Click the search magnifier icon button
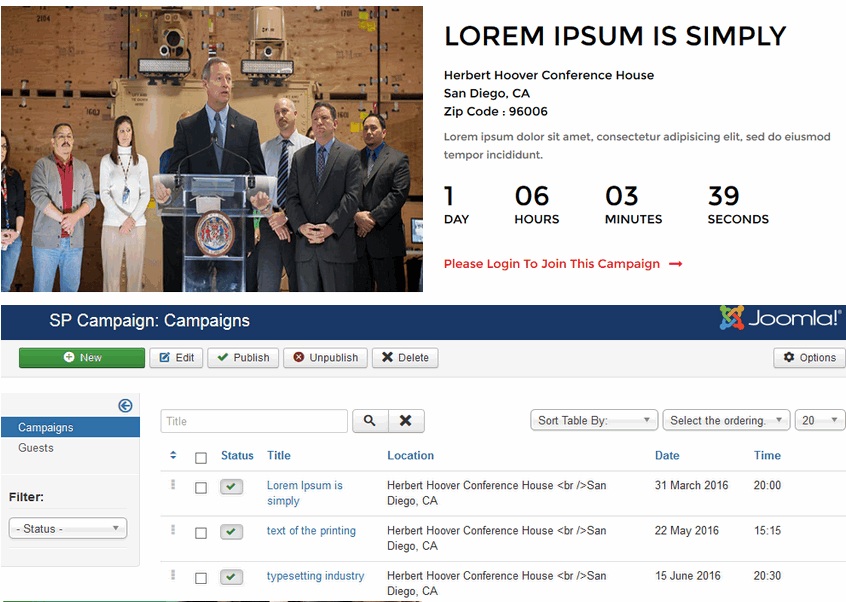Screen dimensions: 846x602 [x=369, y=421]
